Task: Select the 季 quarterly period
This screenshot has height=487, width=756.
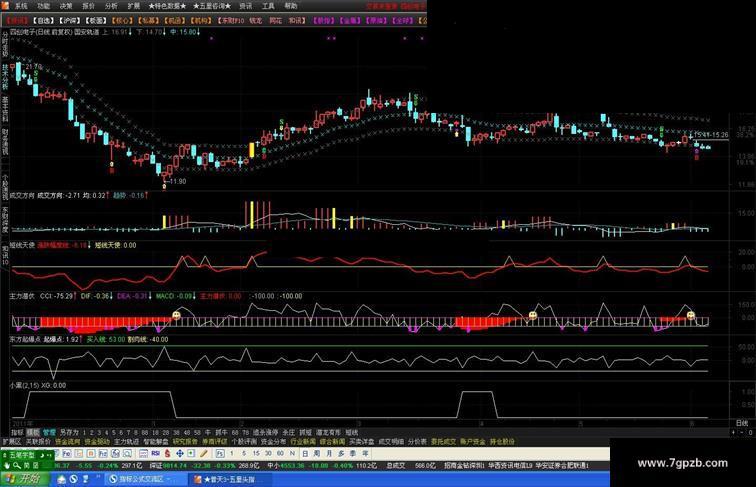Action: pos(353,453)
